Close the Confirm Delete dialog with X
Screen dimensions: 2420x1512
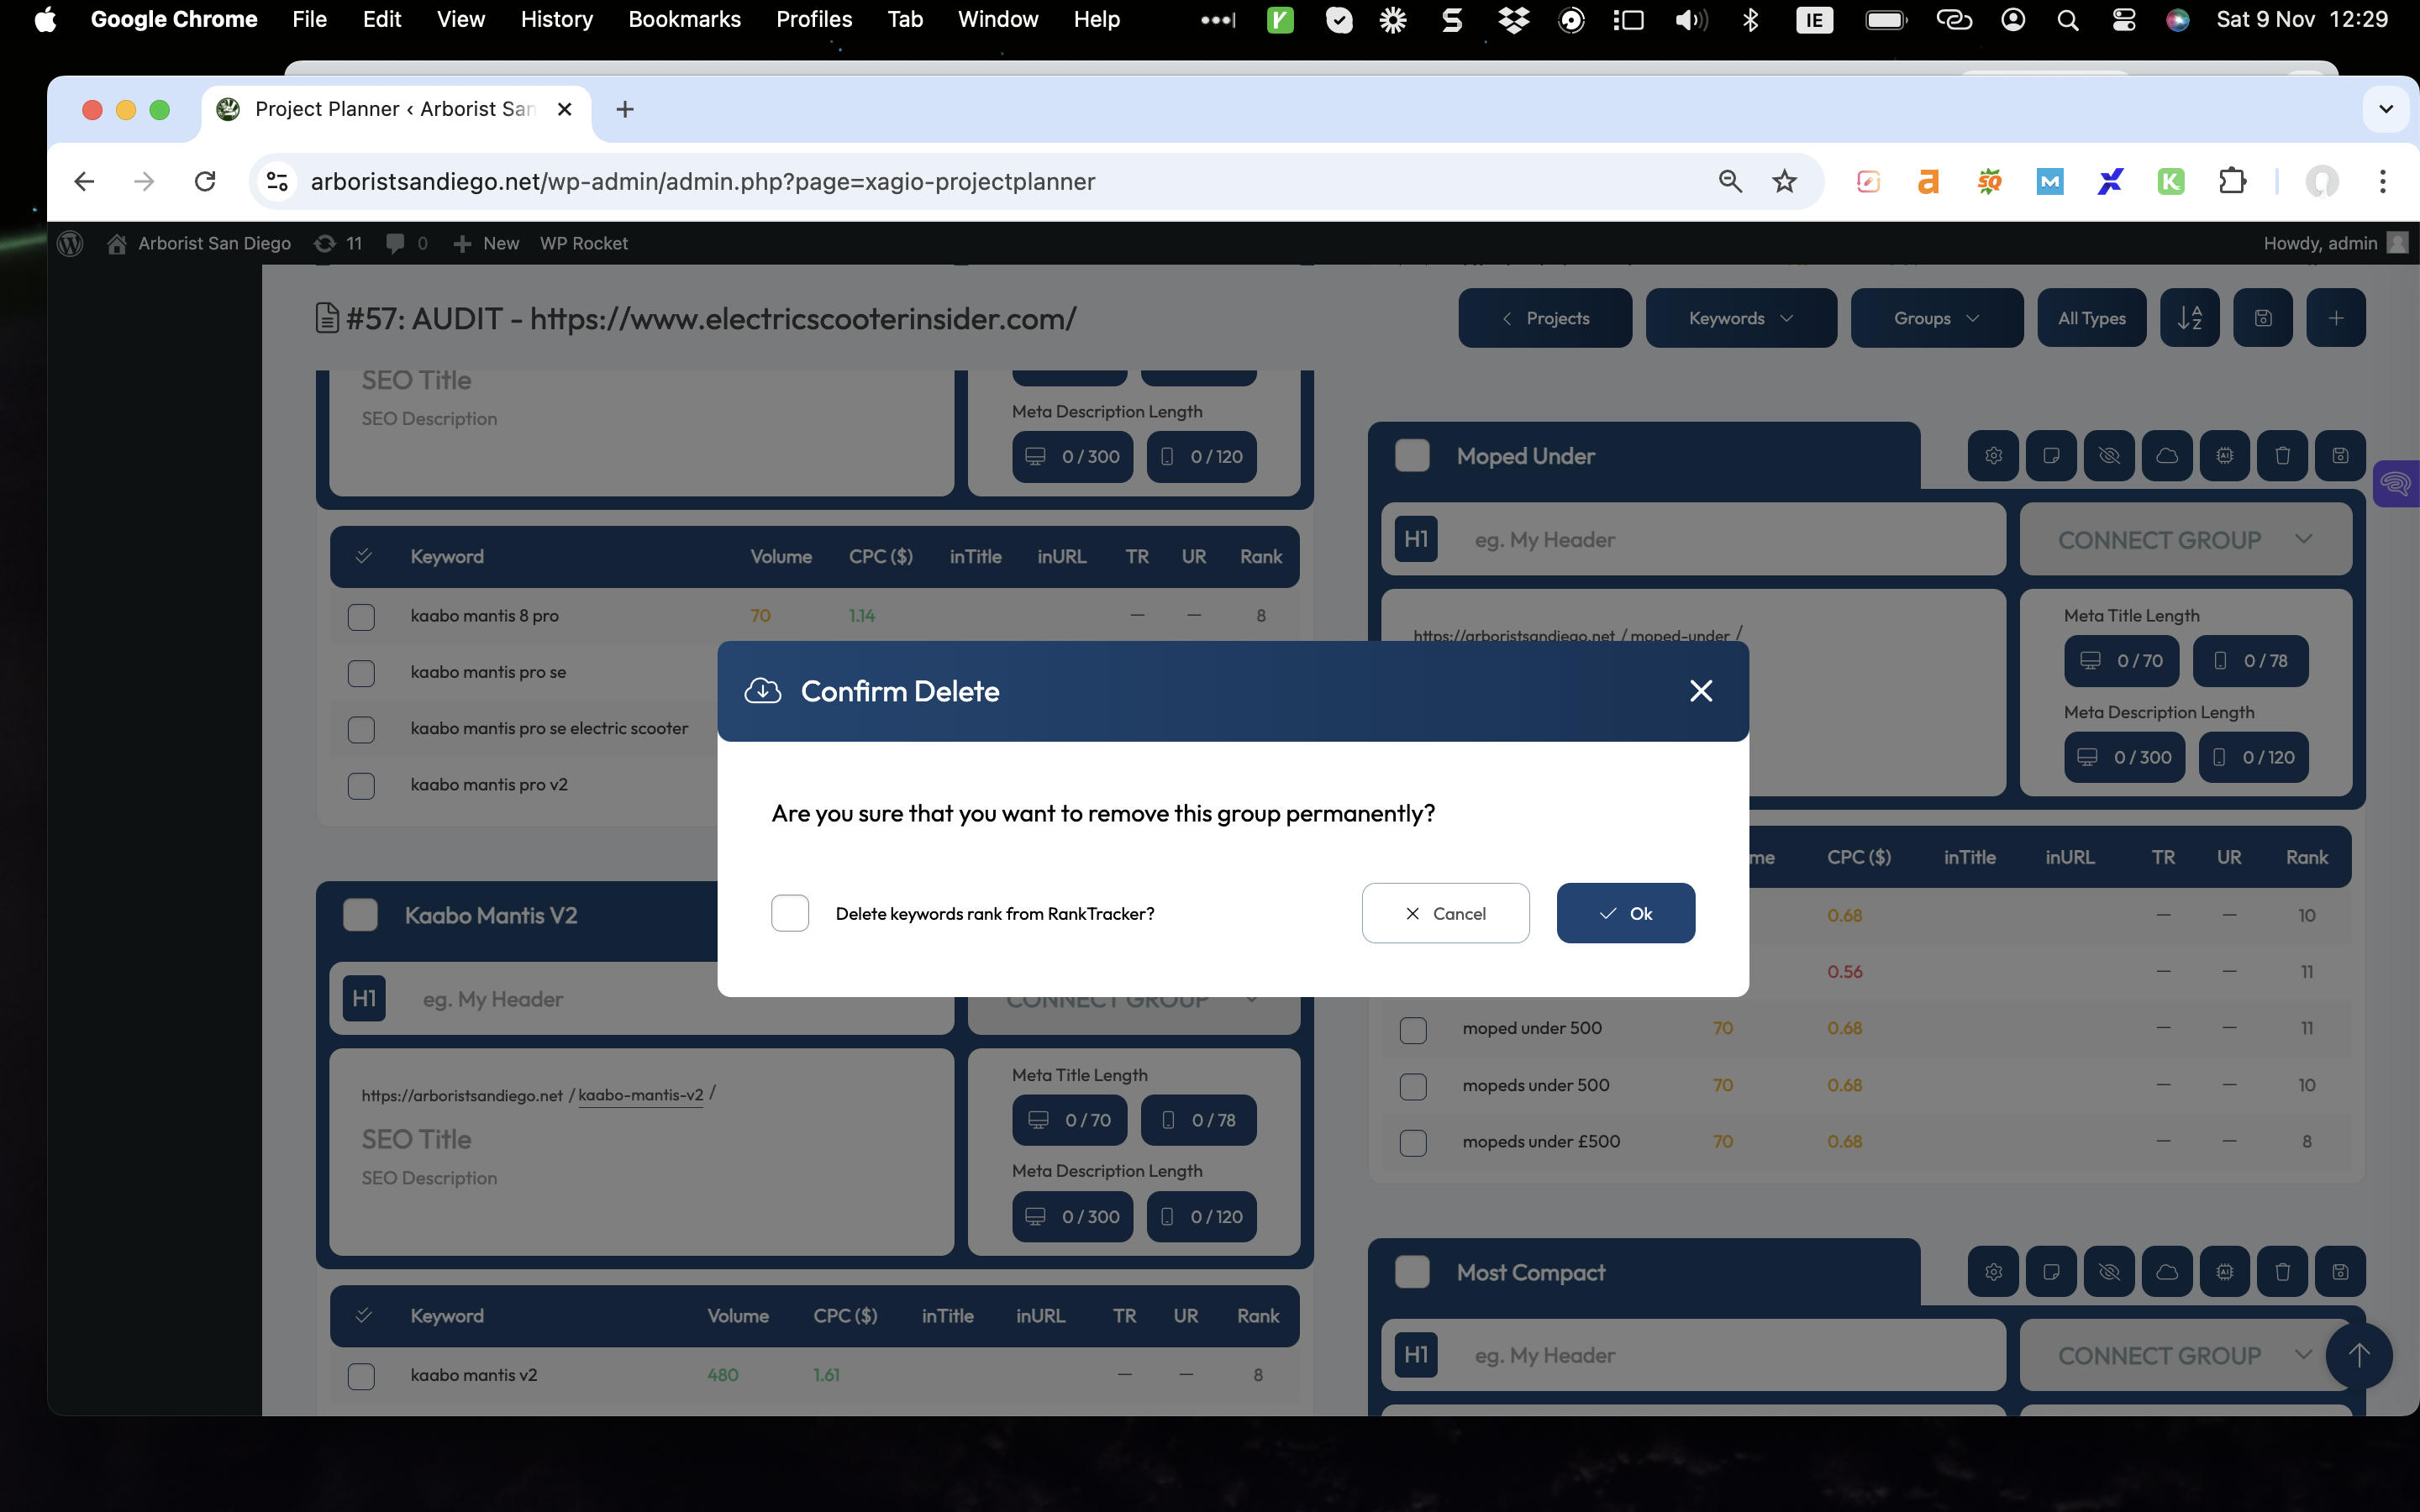[x=1701, y=691]
